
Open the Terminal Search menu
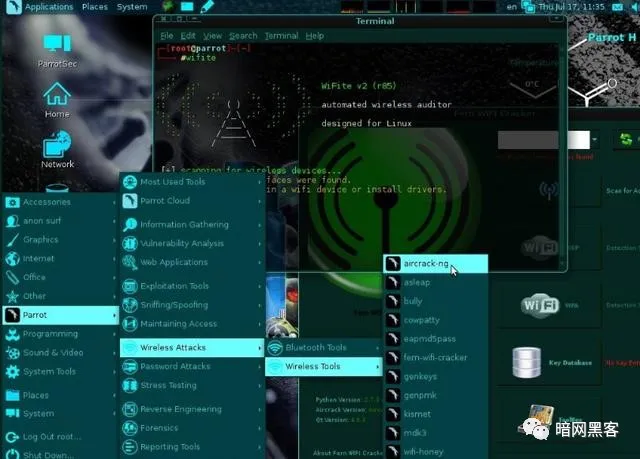tap(243, 36)
